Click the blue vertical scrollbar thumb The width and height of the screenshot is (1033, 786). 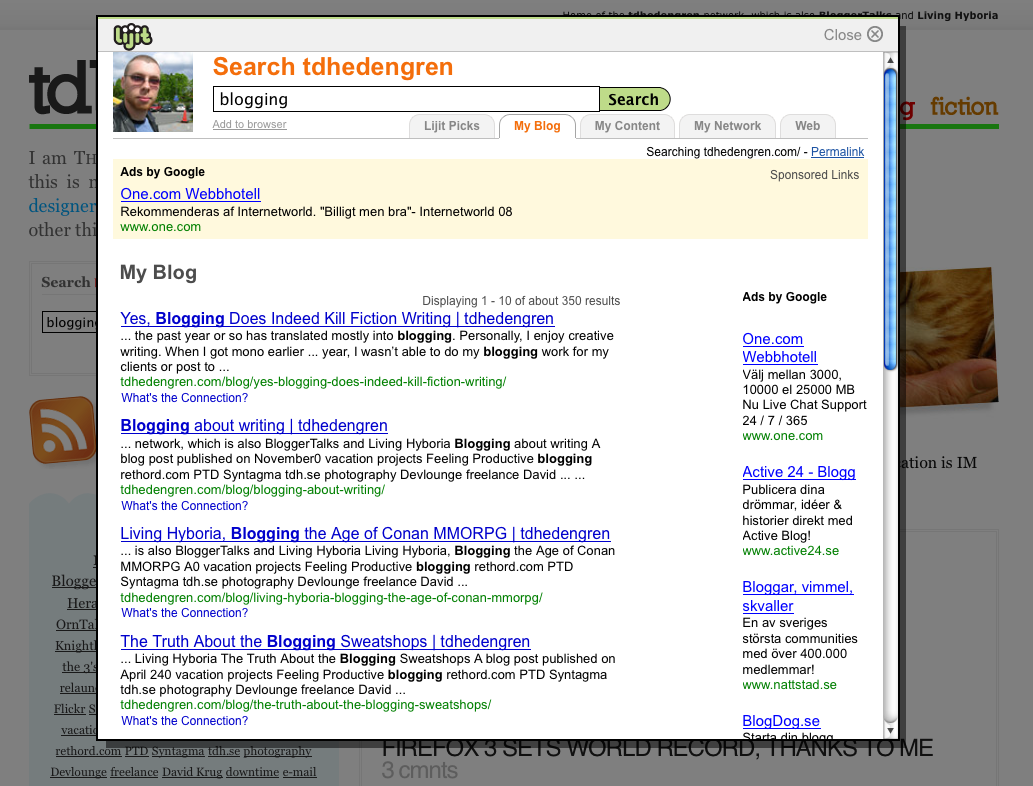(x=890, y=219)
